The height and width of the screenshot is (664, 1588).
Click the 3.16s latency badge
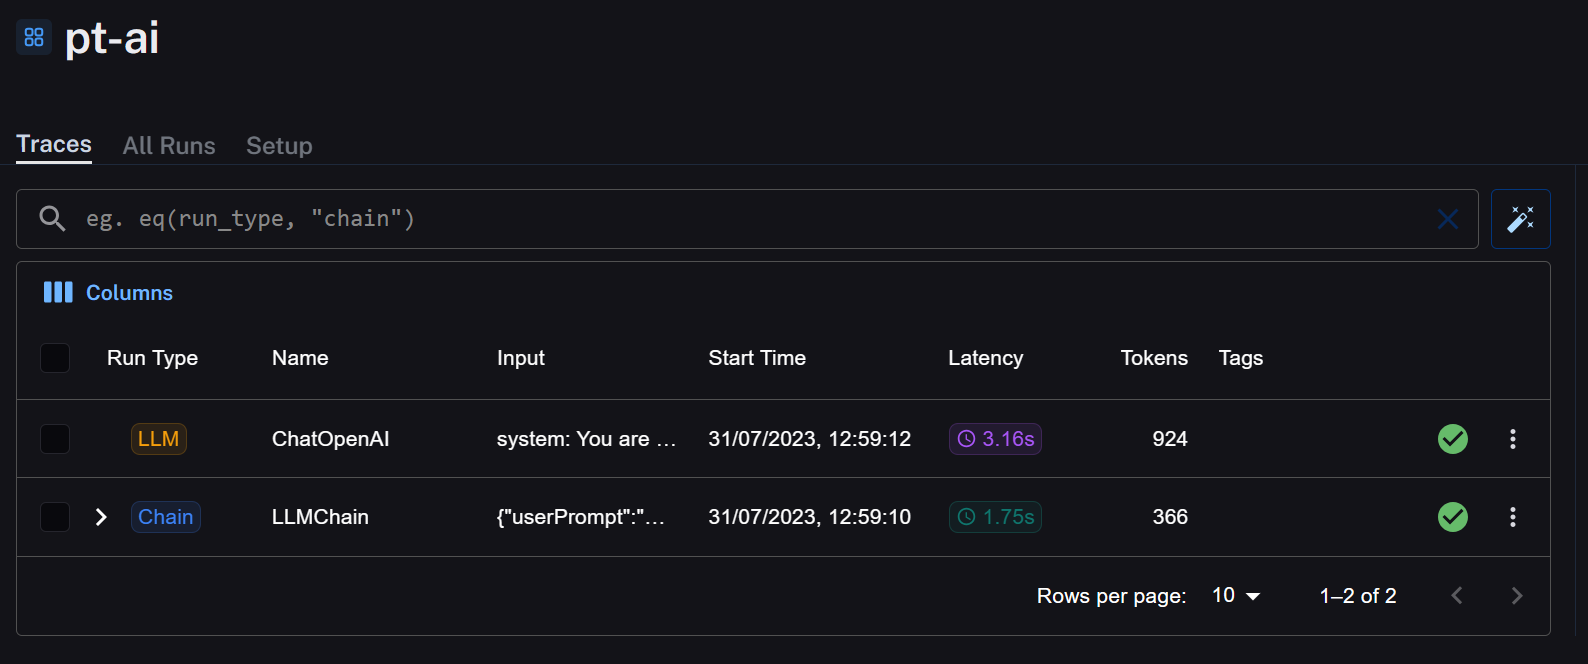tap(995, 439)
